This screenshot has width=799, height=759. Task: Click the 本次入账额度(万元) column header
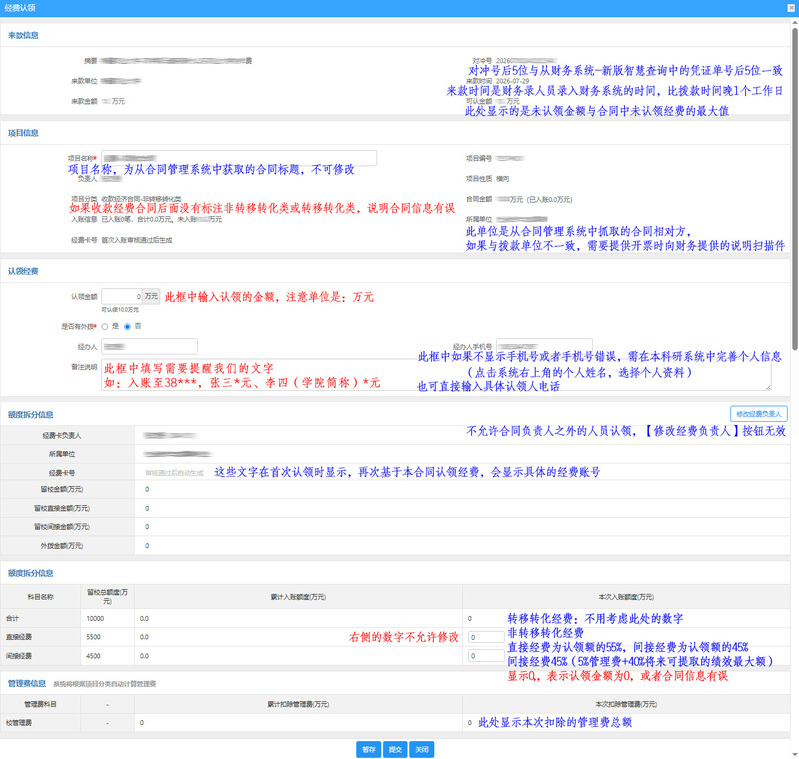tap(626, 597)
